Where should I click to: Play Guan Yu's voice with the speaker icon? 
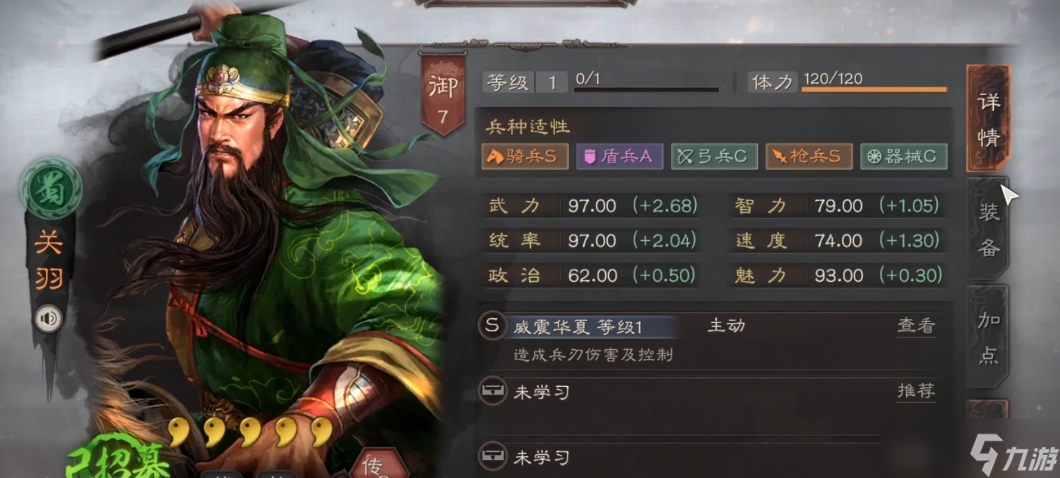coord(48,319)
